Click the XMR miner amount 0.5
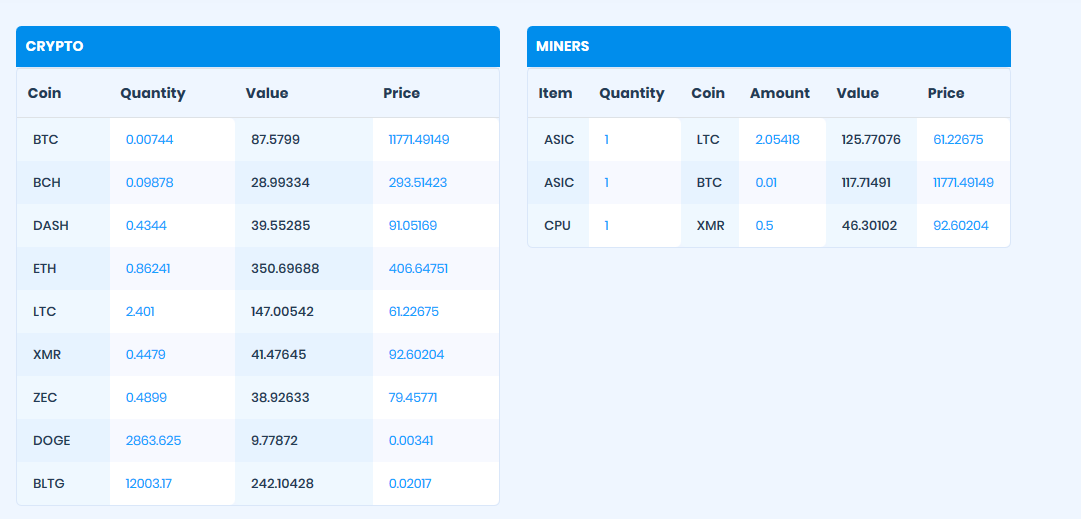The height and width of the screenshot is (519, 1081). tap(764, 226)
